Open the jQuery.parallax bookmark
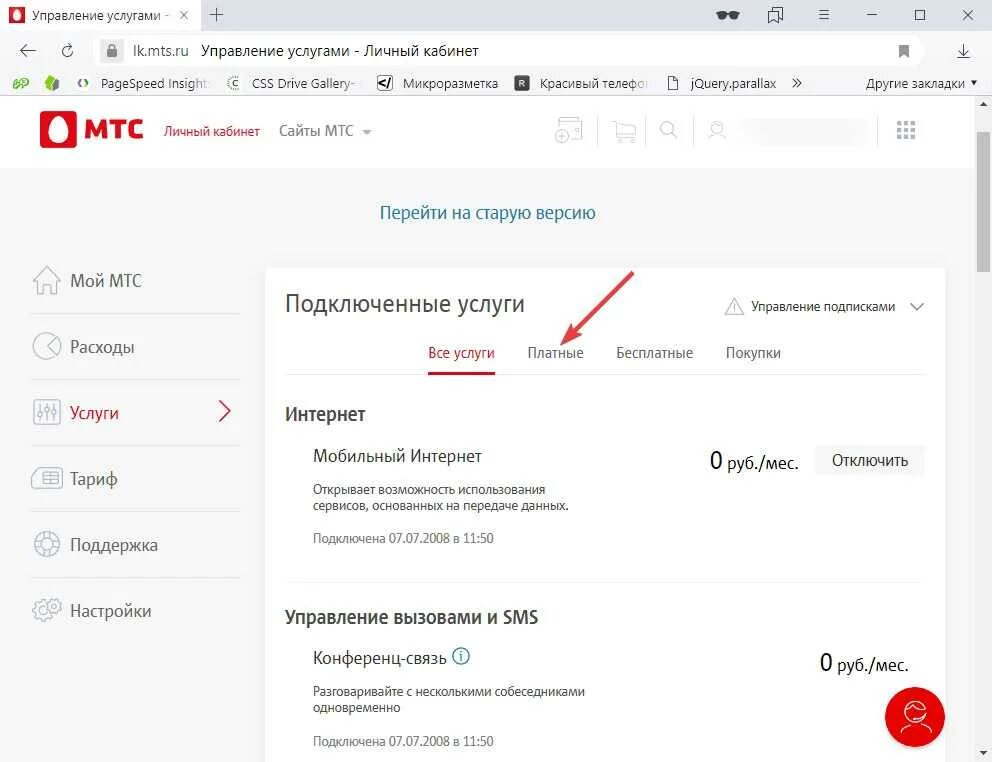The height and width of the screenshot is (762, 992). tap(721, 84)
